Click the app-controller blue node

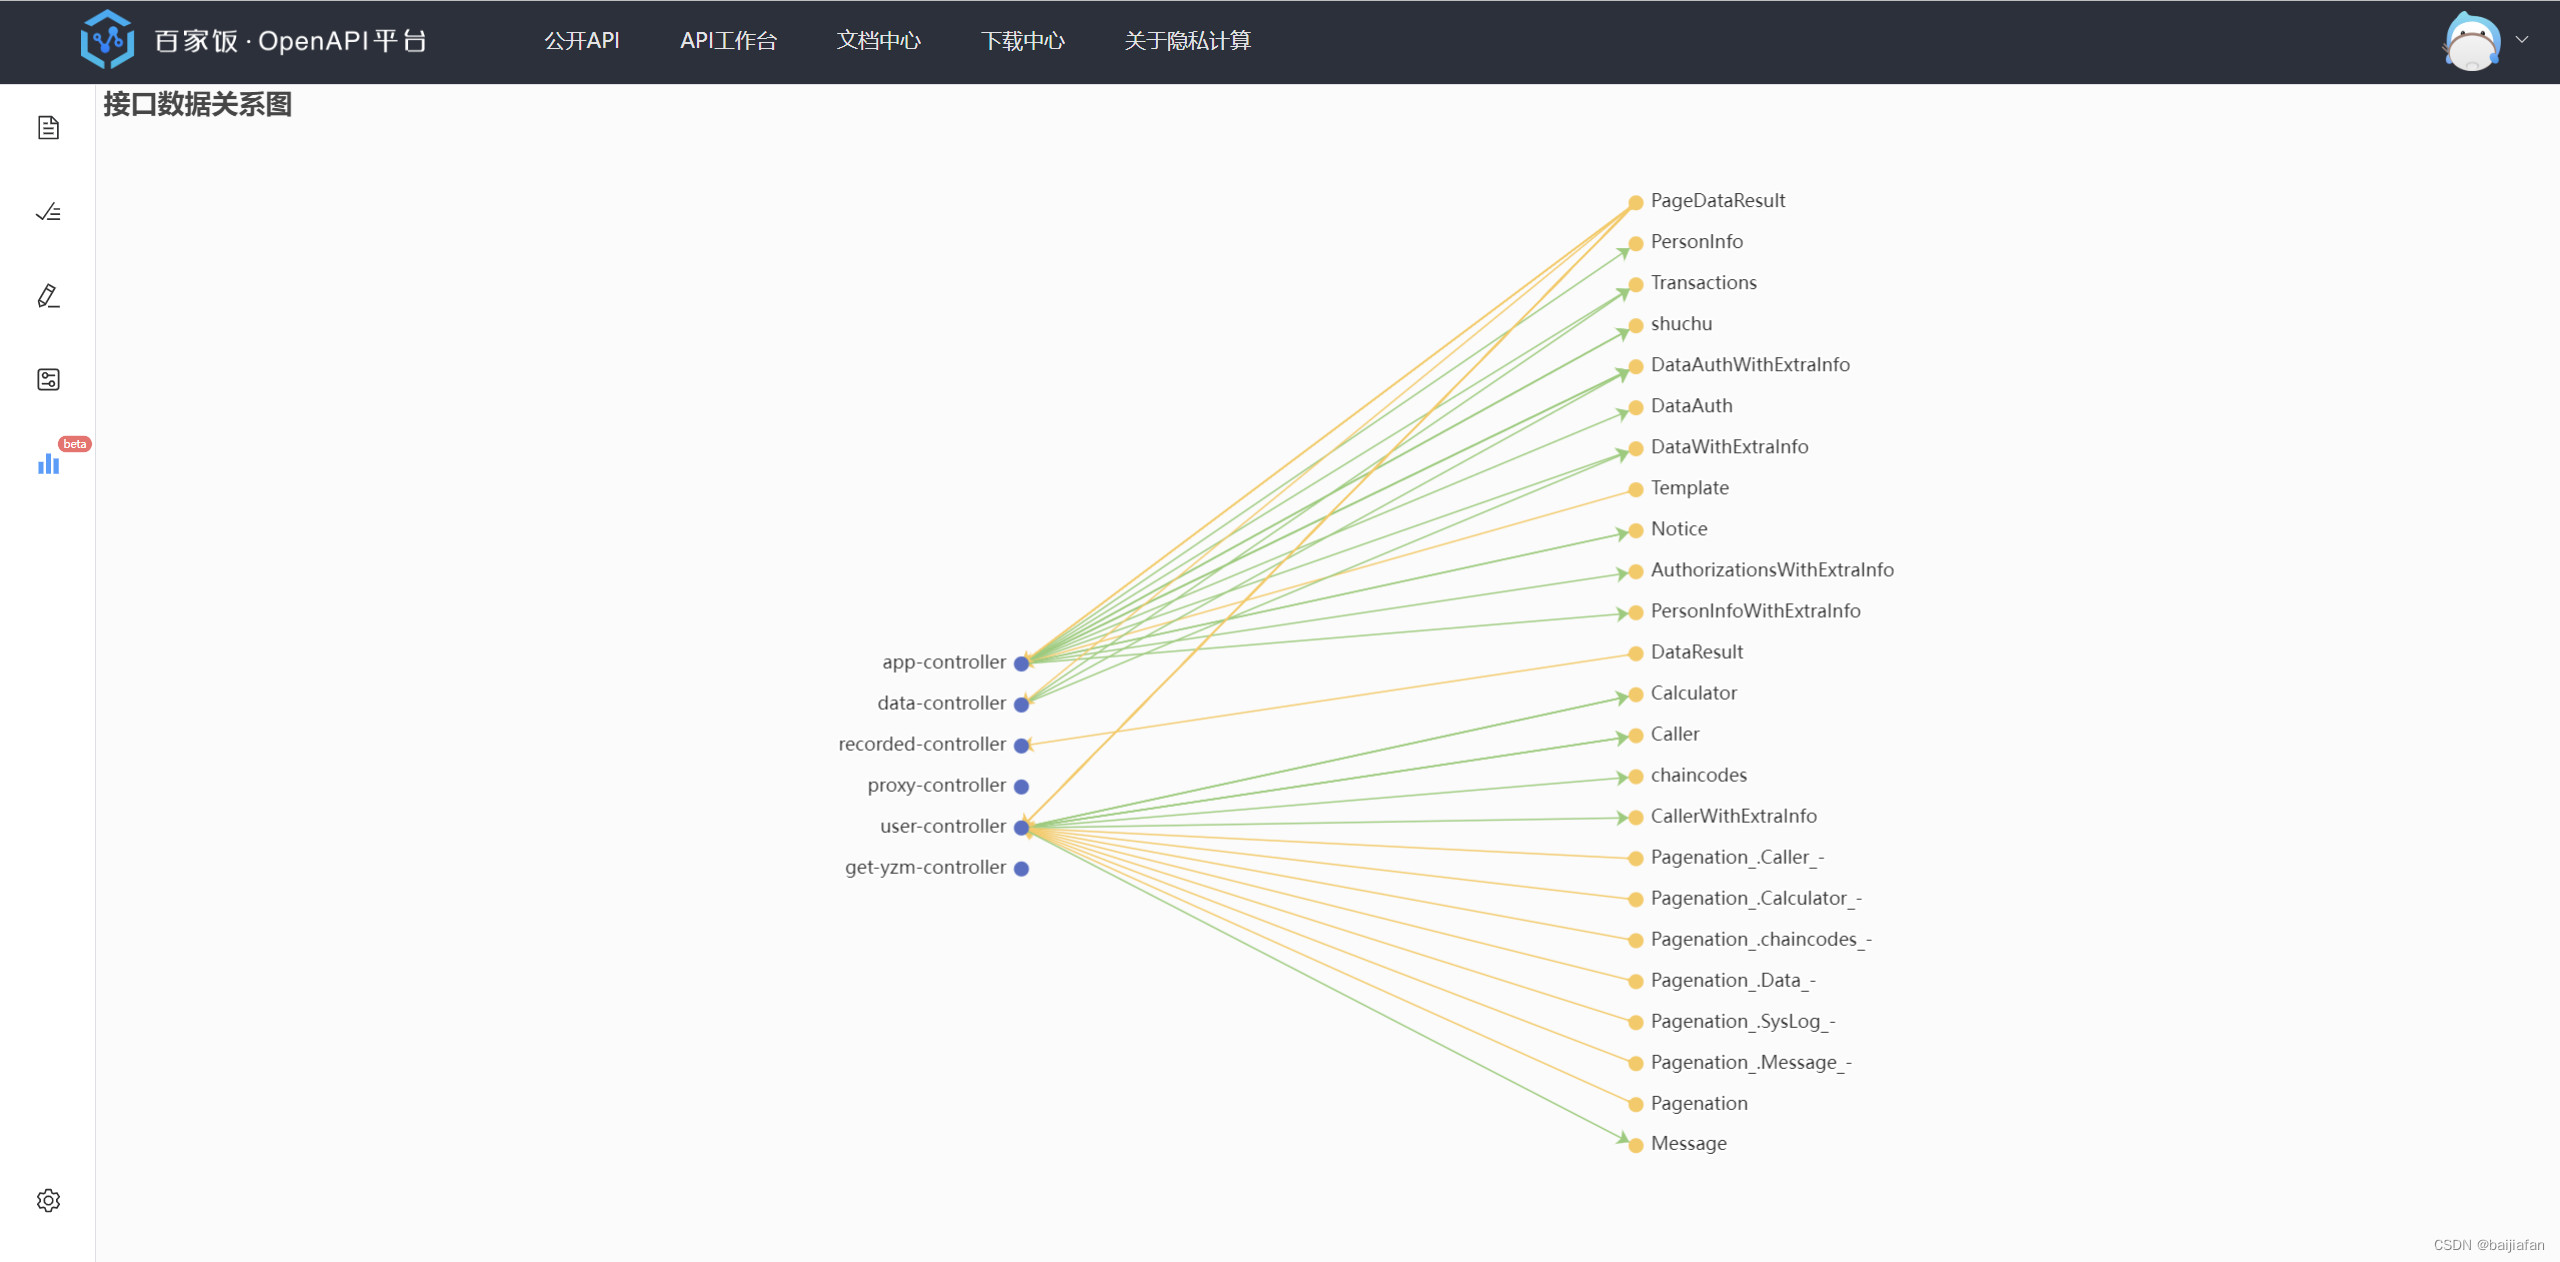tap(1021, 663)
